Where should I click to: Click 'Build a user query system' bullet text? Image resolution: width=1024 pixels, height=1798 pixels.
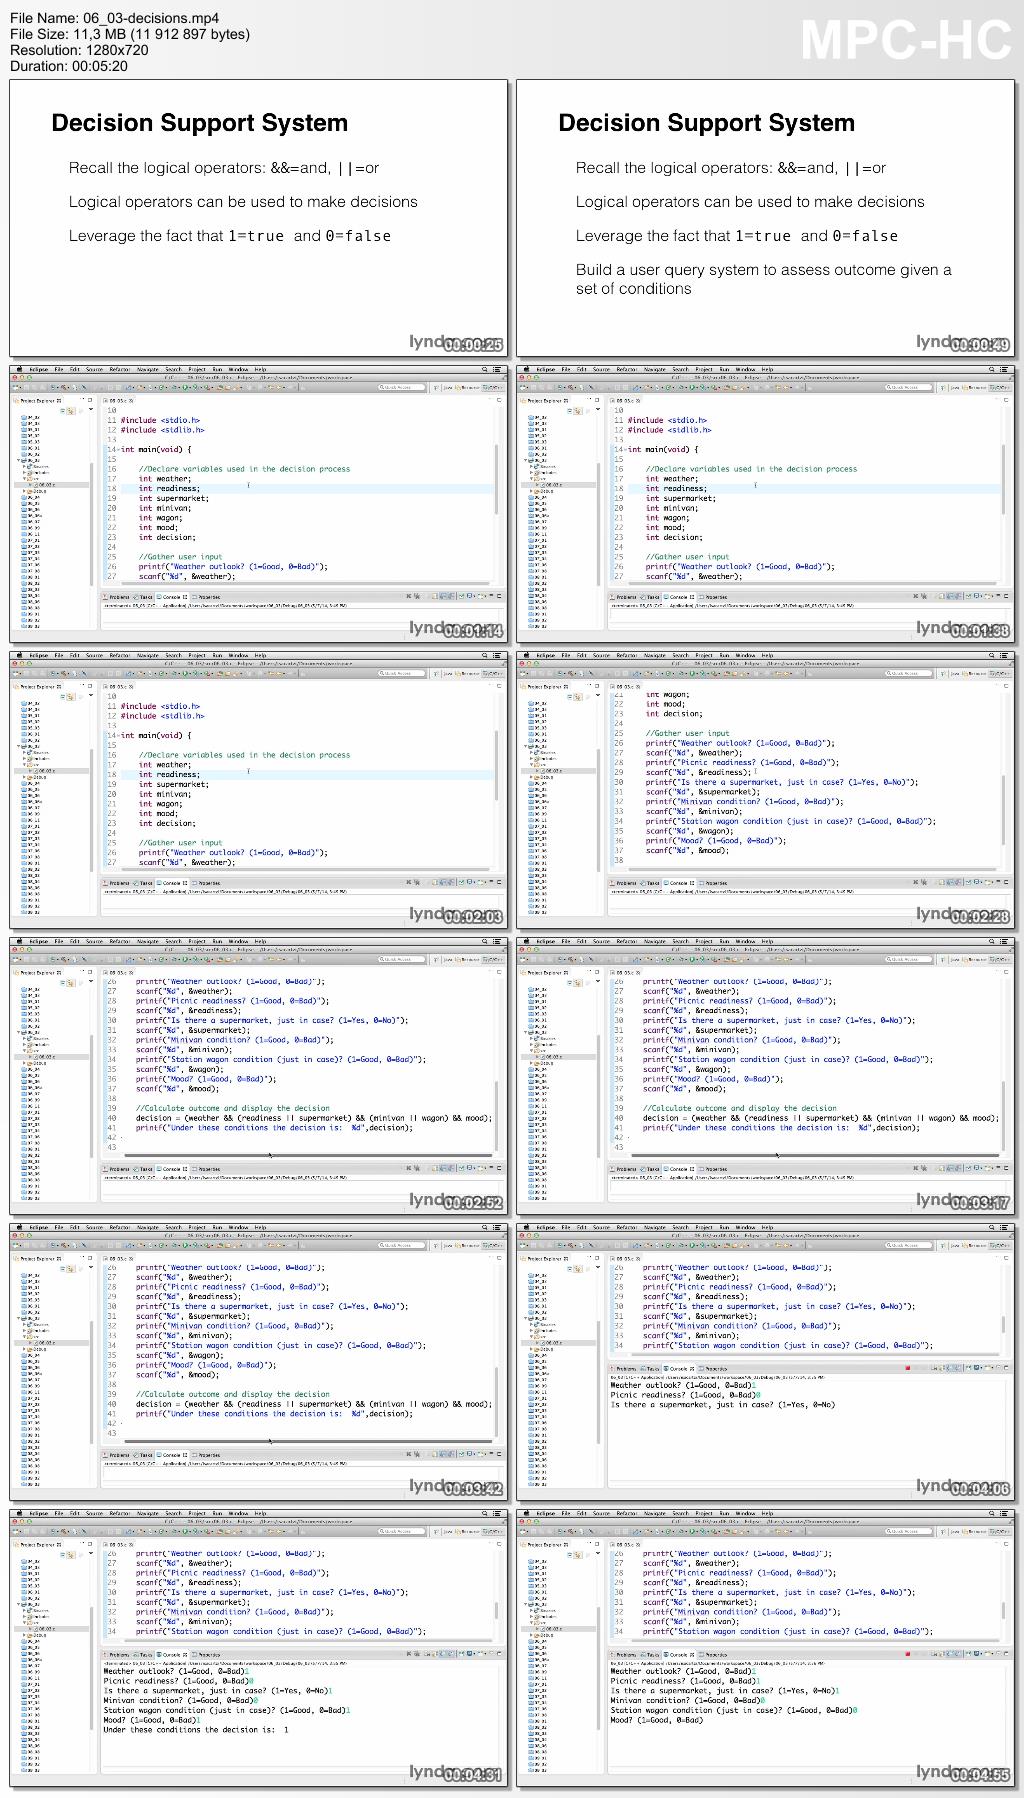point(763,279)
